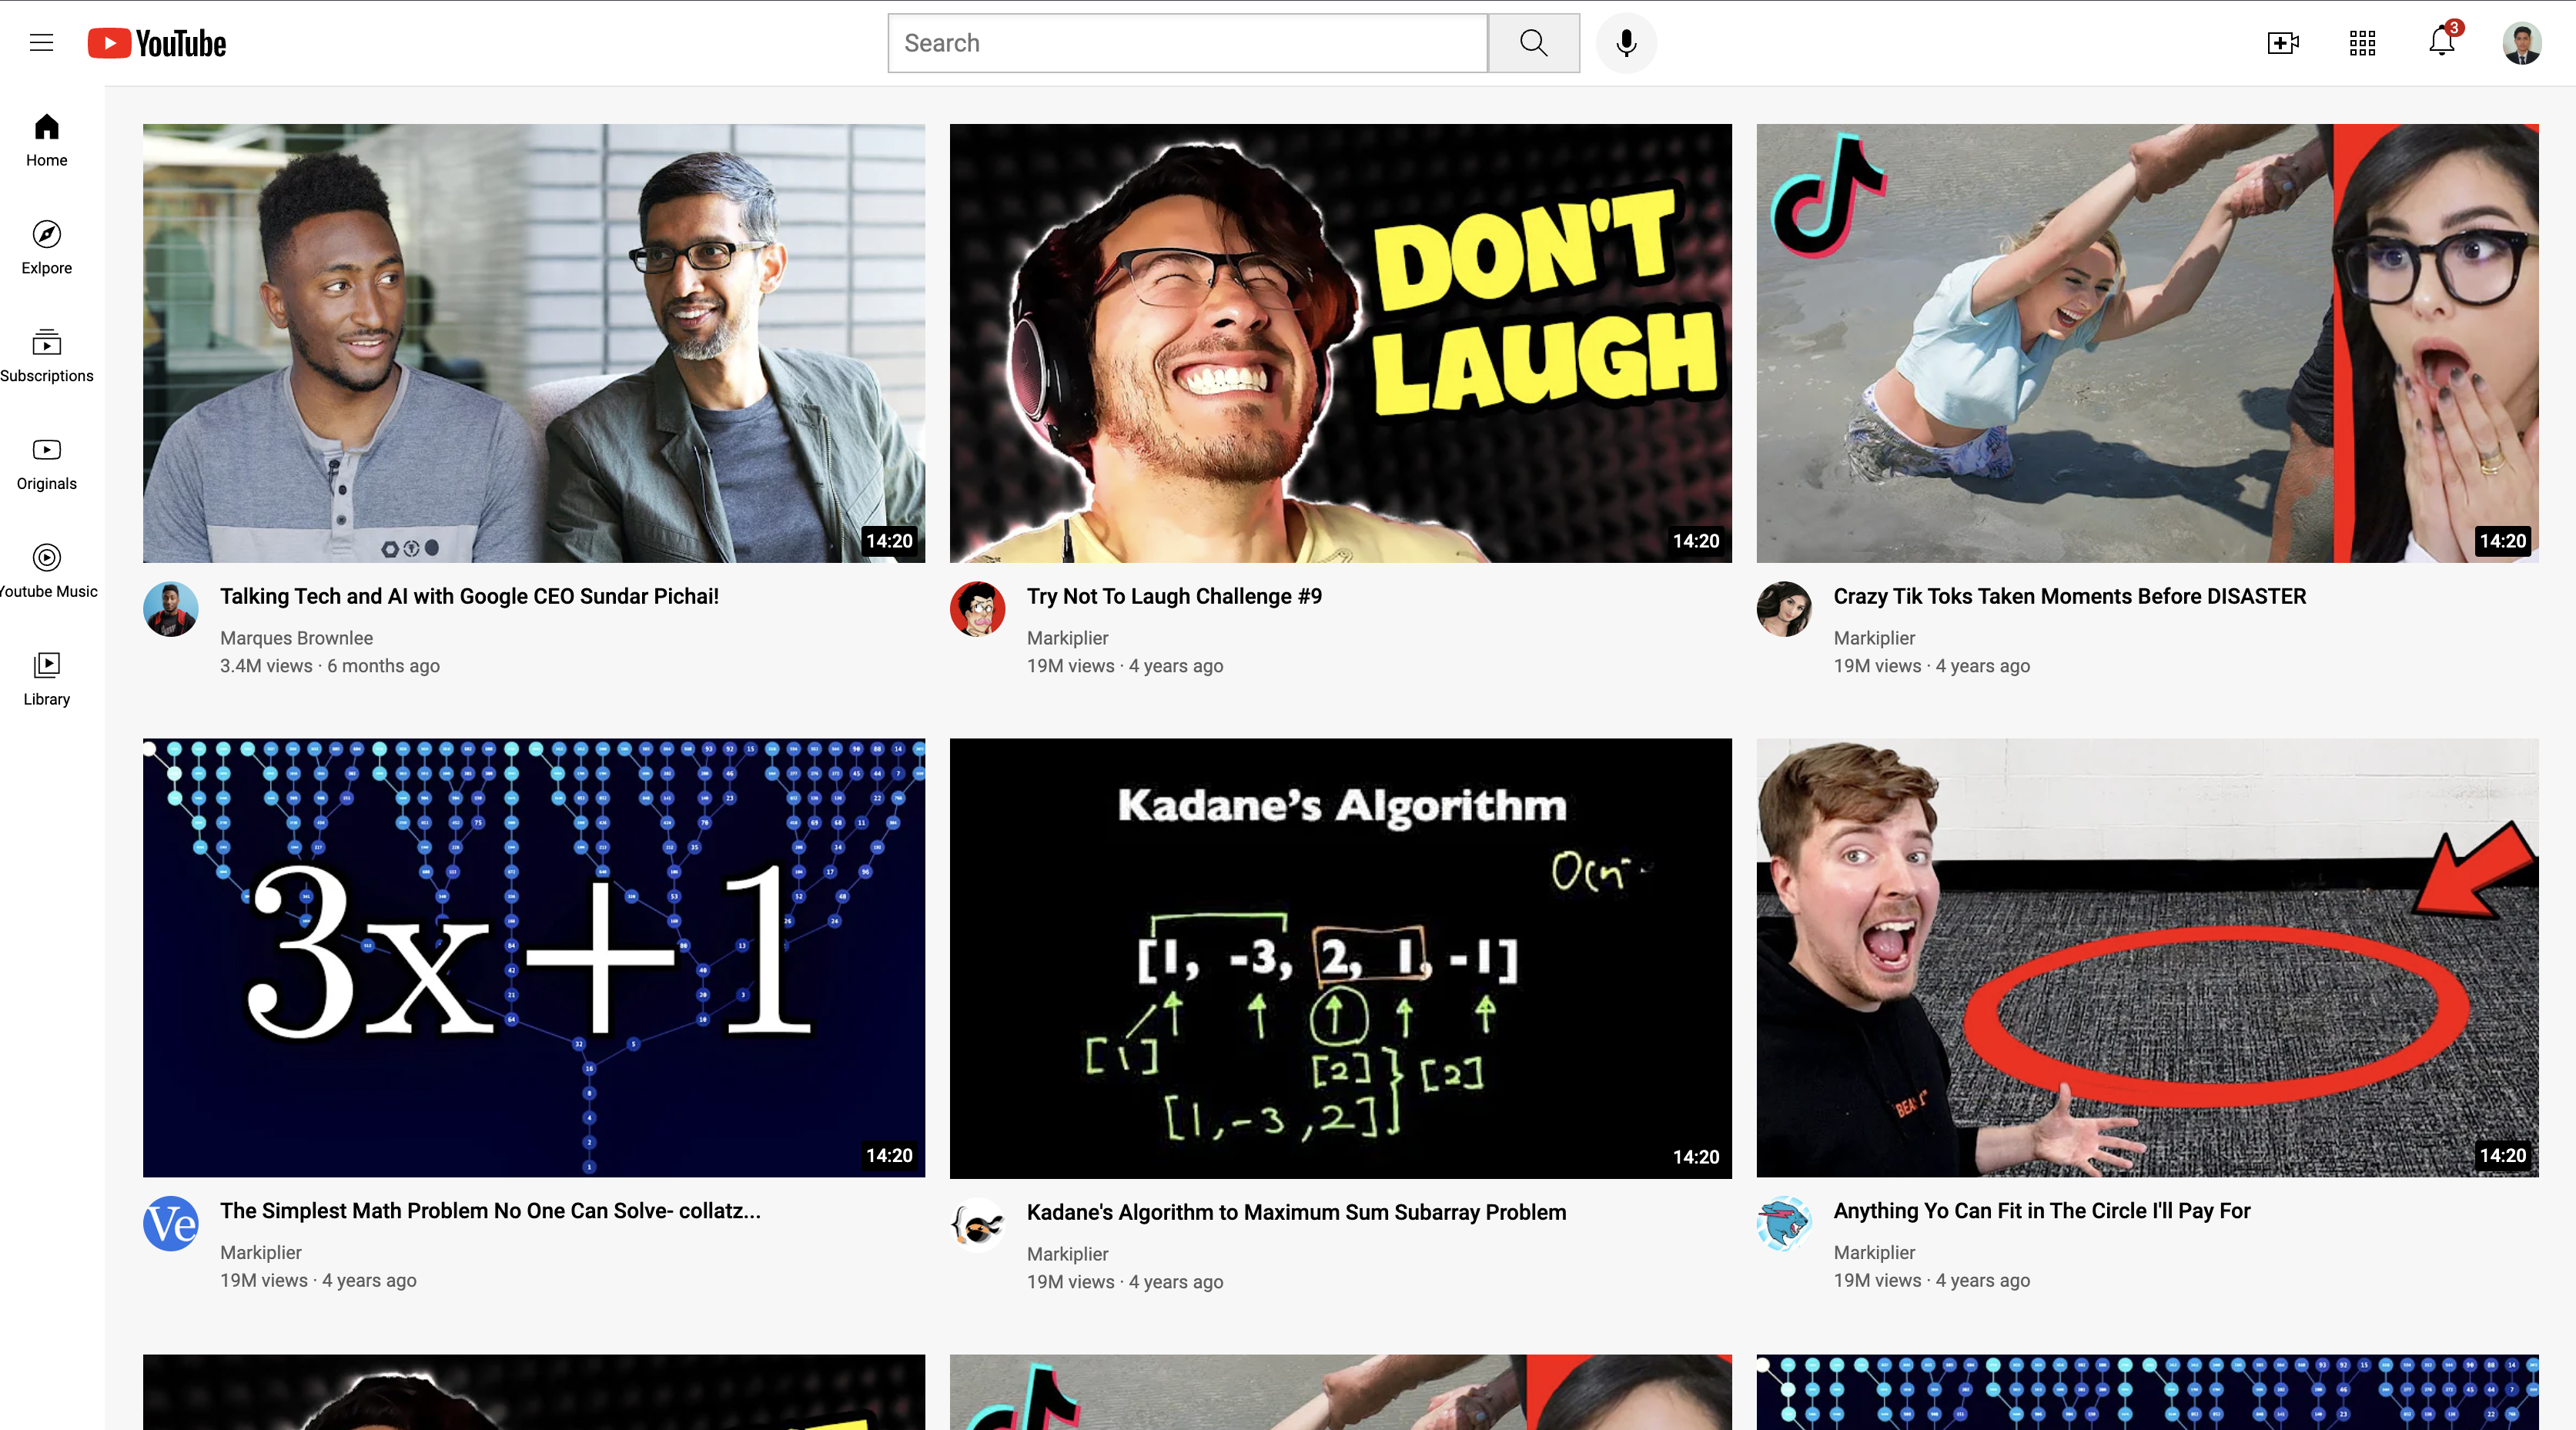The image size is (2576, 1430).
Task: Open channel avatar beside Crazy Tik Toks
Action: [1785, 609]
